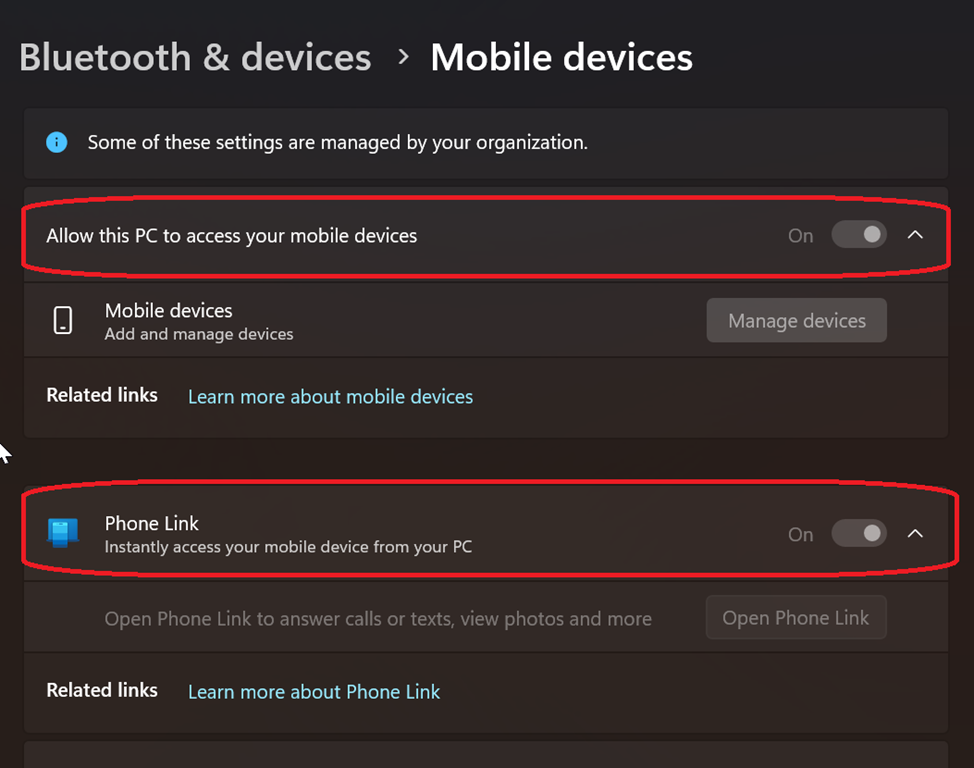Viewport: 974px width, 768px height.
Task: Open Learn more about mobile devices link
Action: pyautogui.click(x=330, y=397)
